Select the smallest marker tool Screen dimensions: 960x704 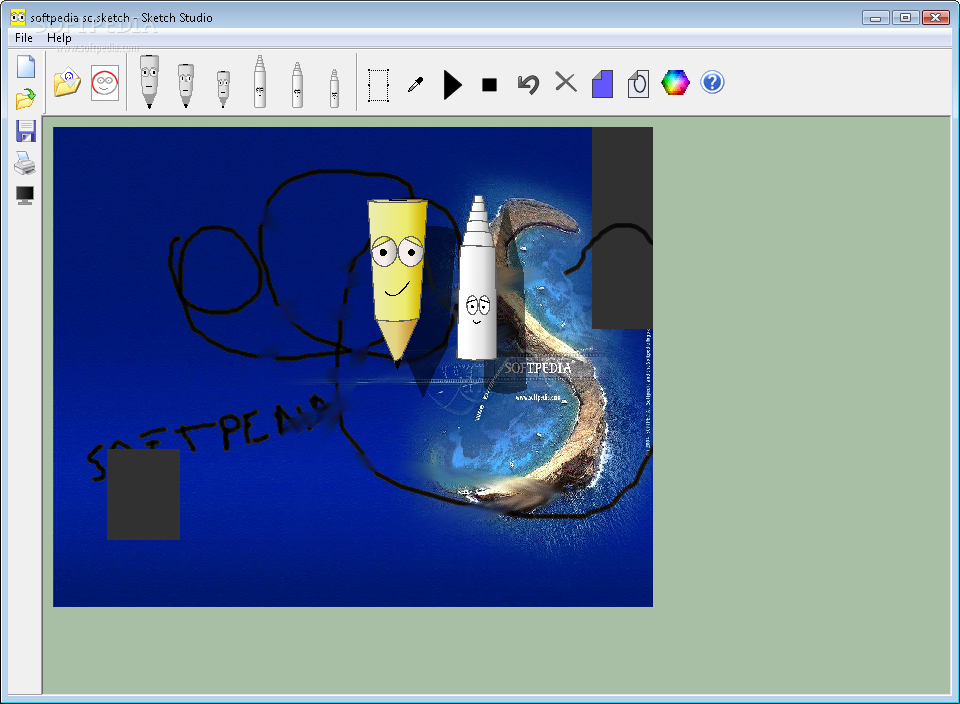334,89
